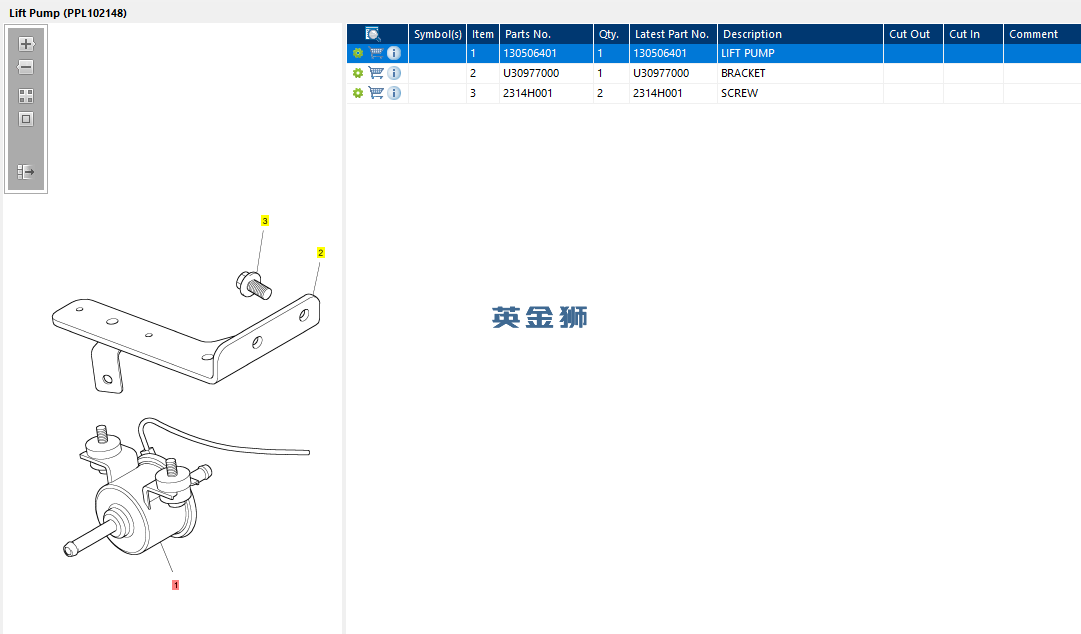Screen dimensions: 1081x634
Task: Select parts number 2314H001 cell
Action: (546, 93)
